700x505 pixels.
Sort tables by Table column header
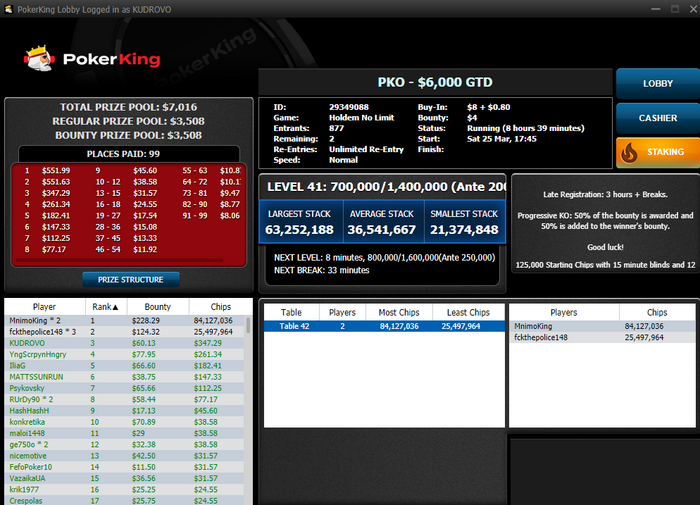click(x=292, y=313)
